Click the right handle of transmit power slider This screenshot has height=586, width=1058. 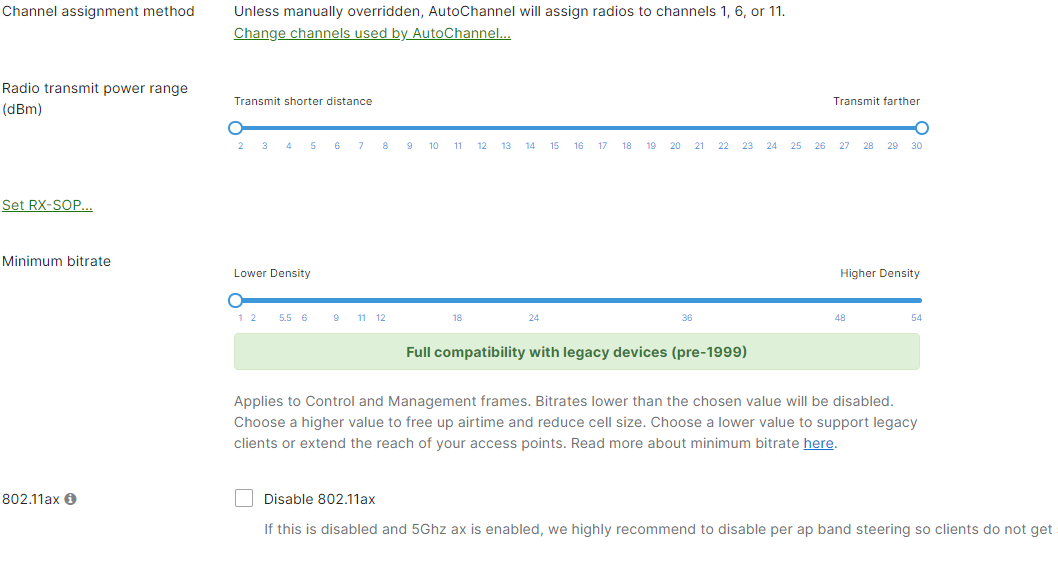click(x=921, y=128)
